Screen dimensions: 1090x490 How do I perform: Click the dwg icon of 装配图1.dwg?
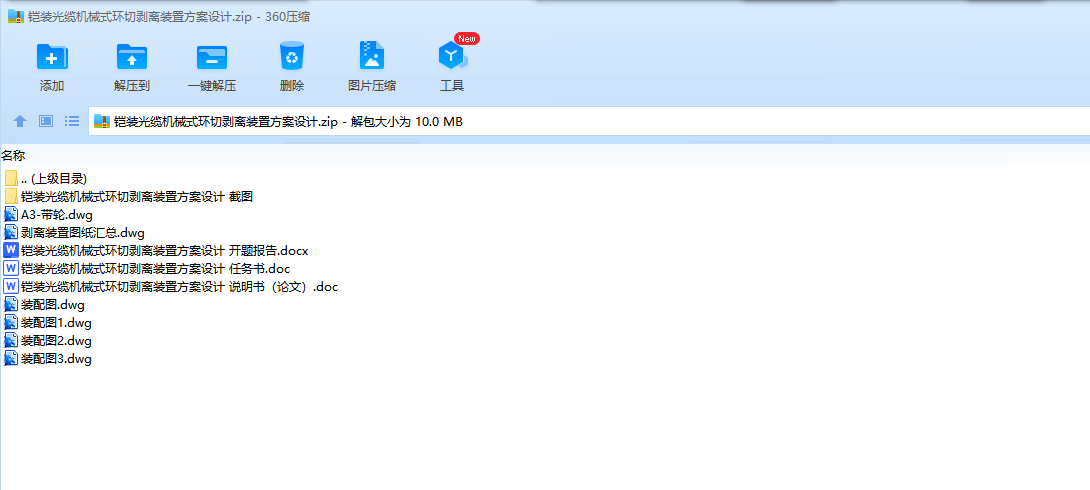[x=11, y=322]
